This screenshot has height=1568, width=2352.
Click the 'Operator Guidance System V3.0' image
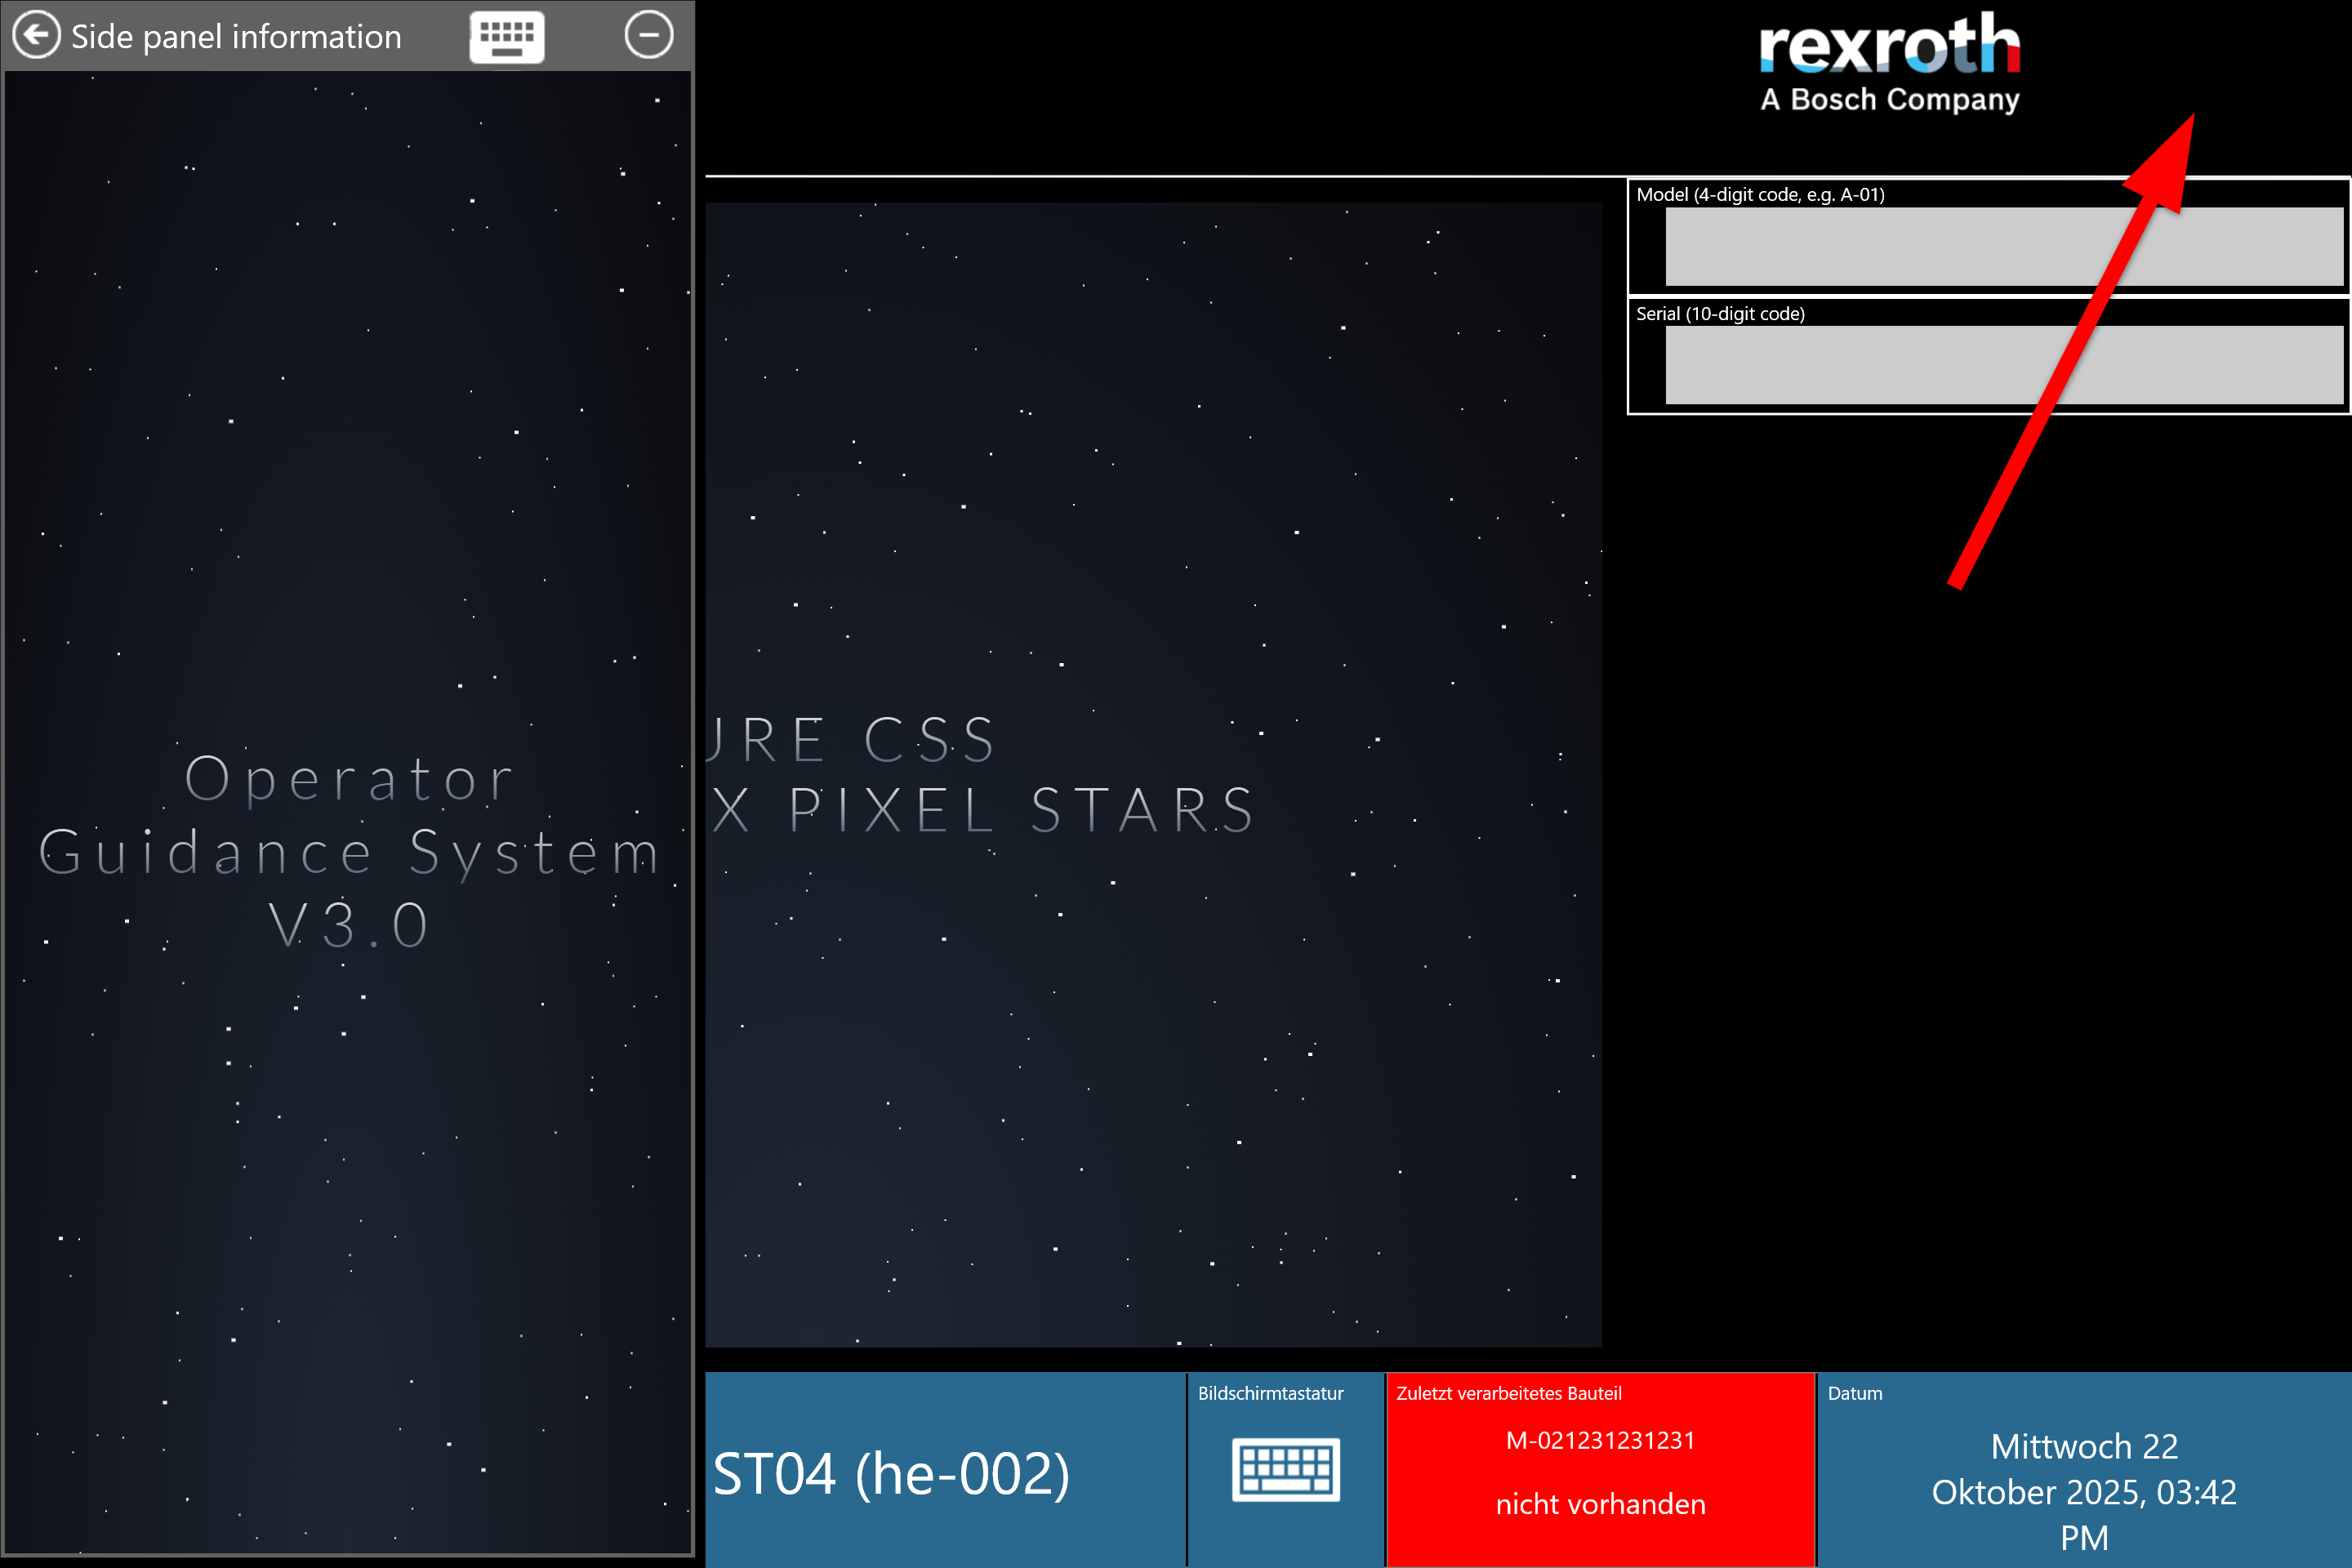348,850
